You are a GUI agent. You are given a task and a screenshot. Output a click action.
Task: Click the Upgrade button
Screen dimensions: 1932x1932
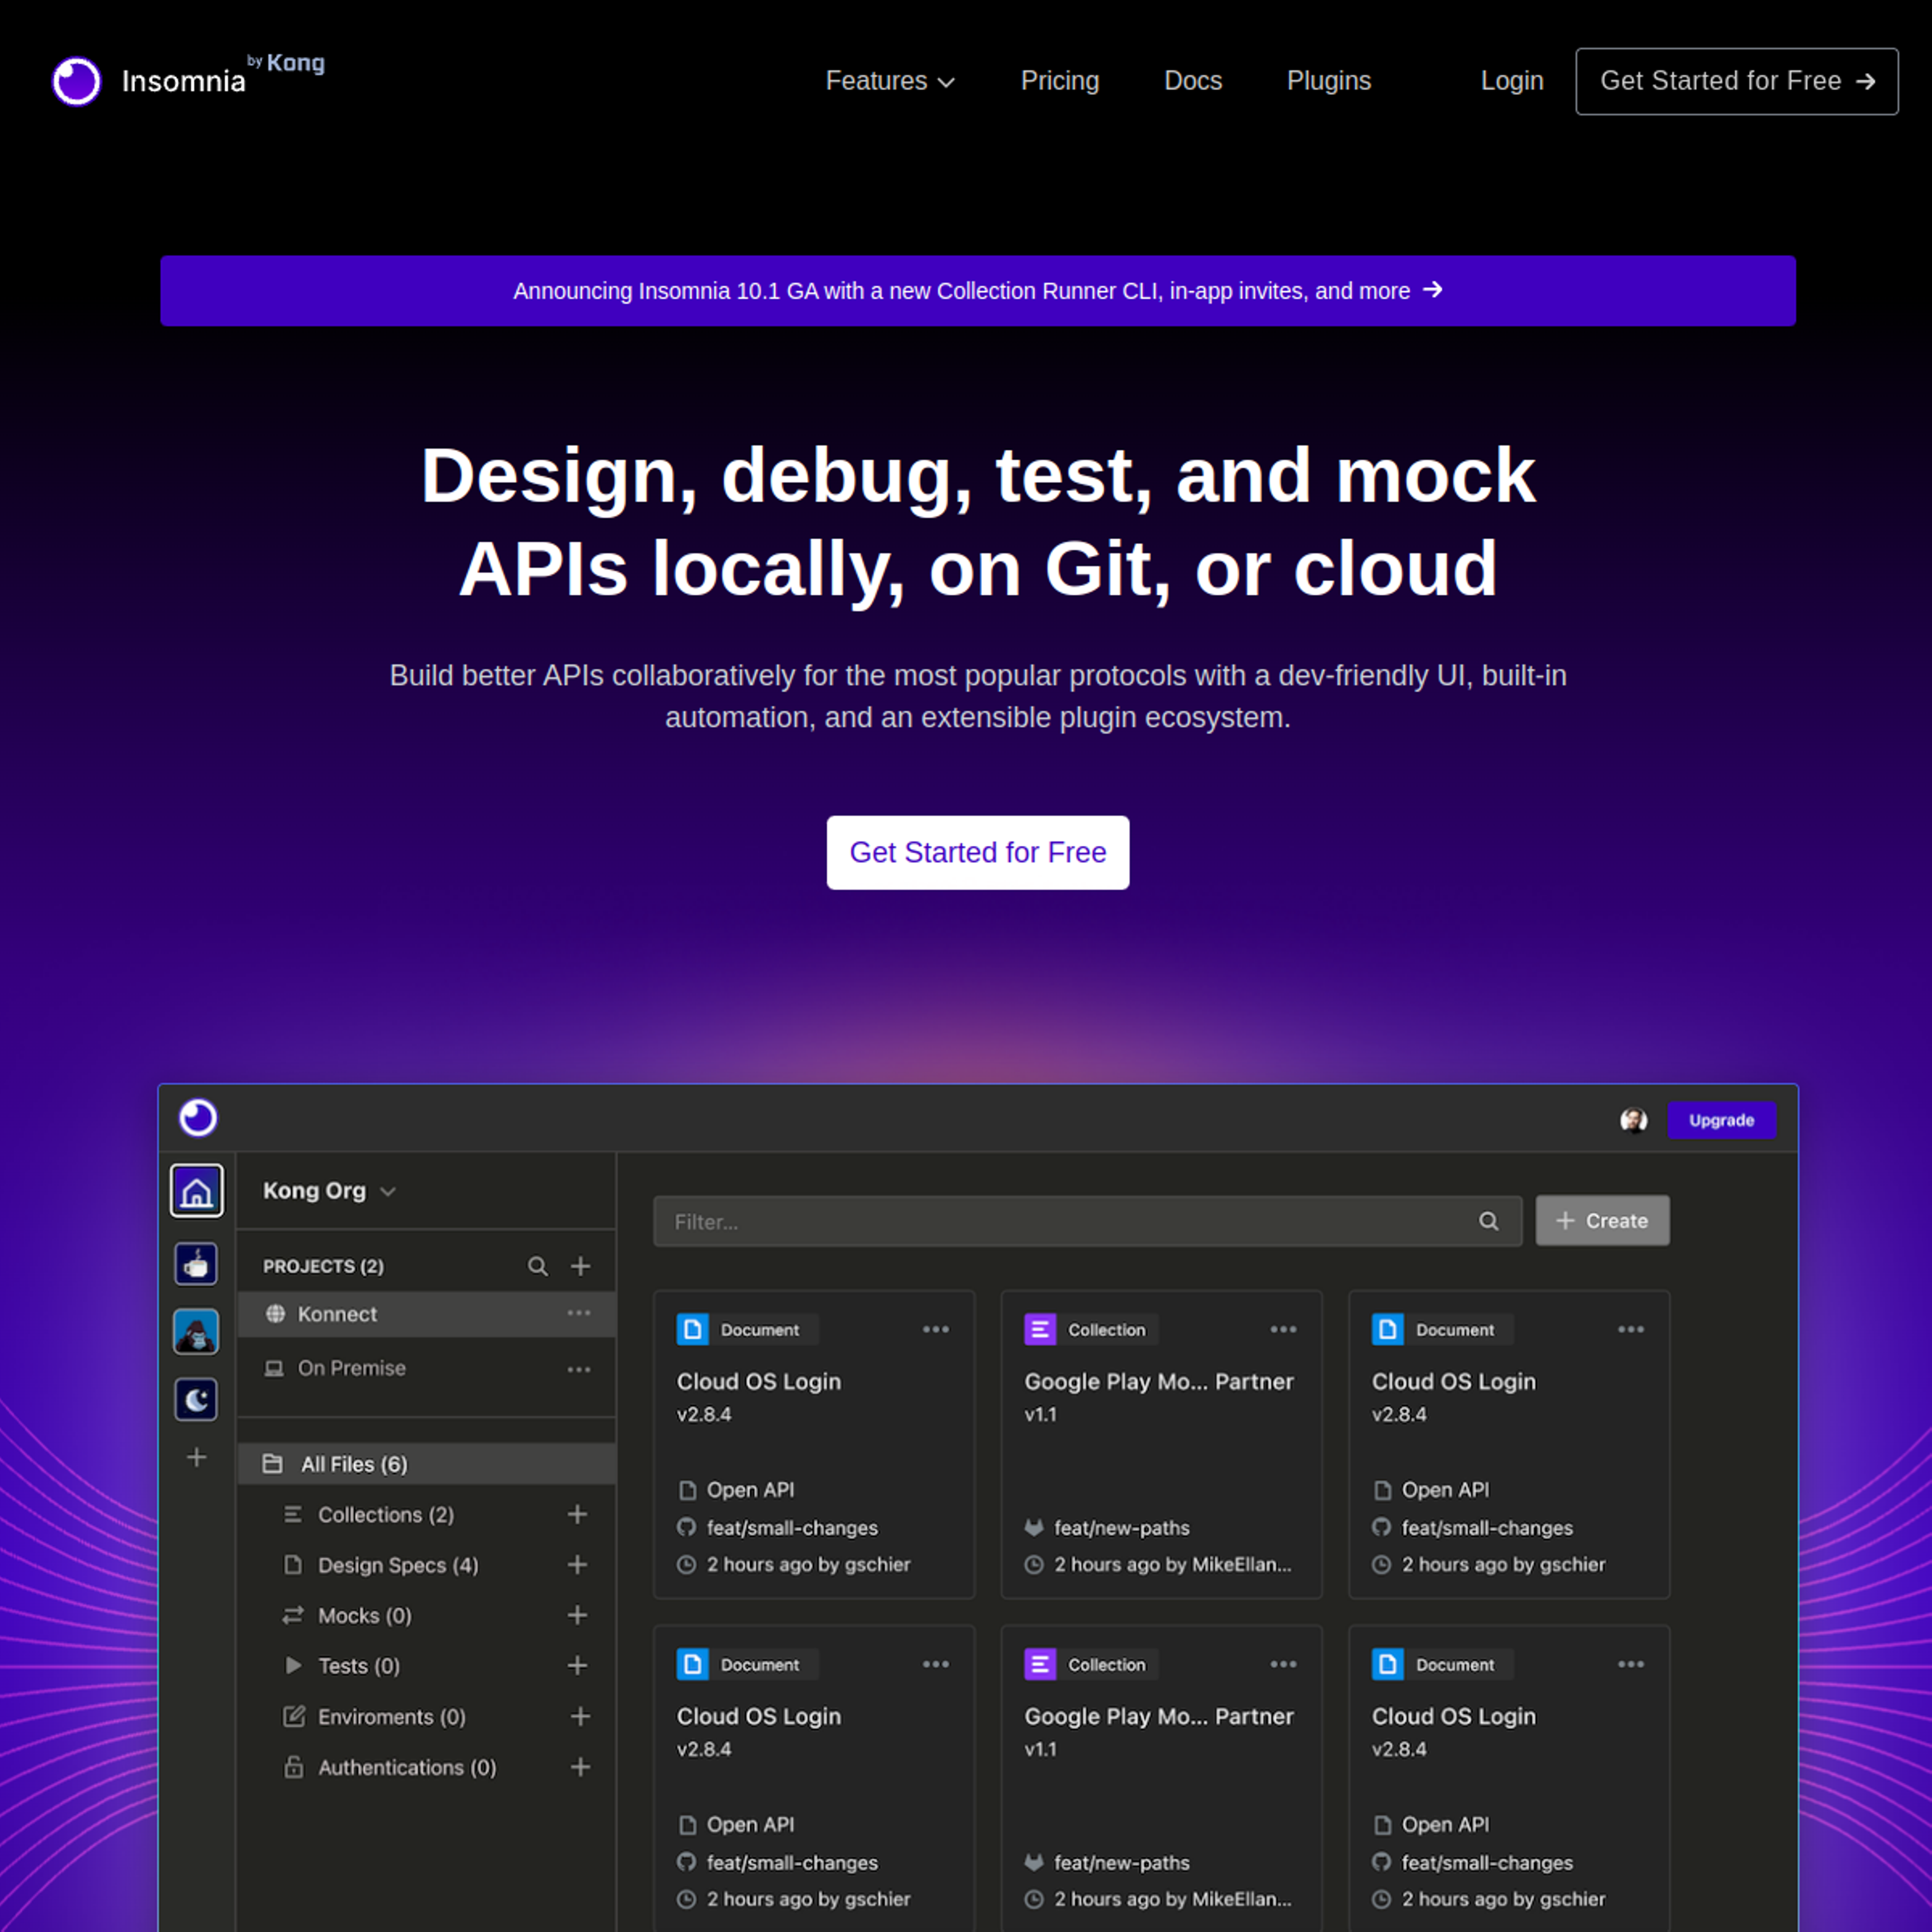1721,1120
